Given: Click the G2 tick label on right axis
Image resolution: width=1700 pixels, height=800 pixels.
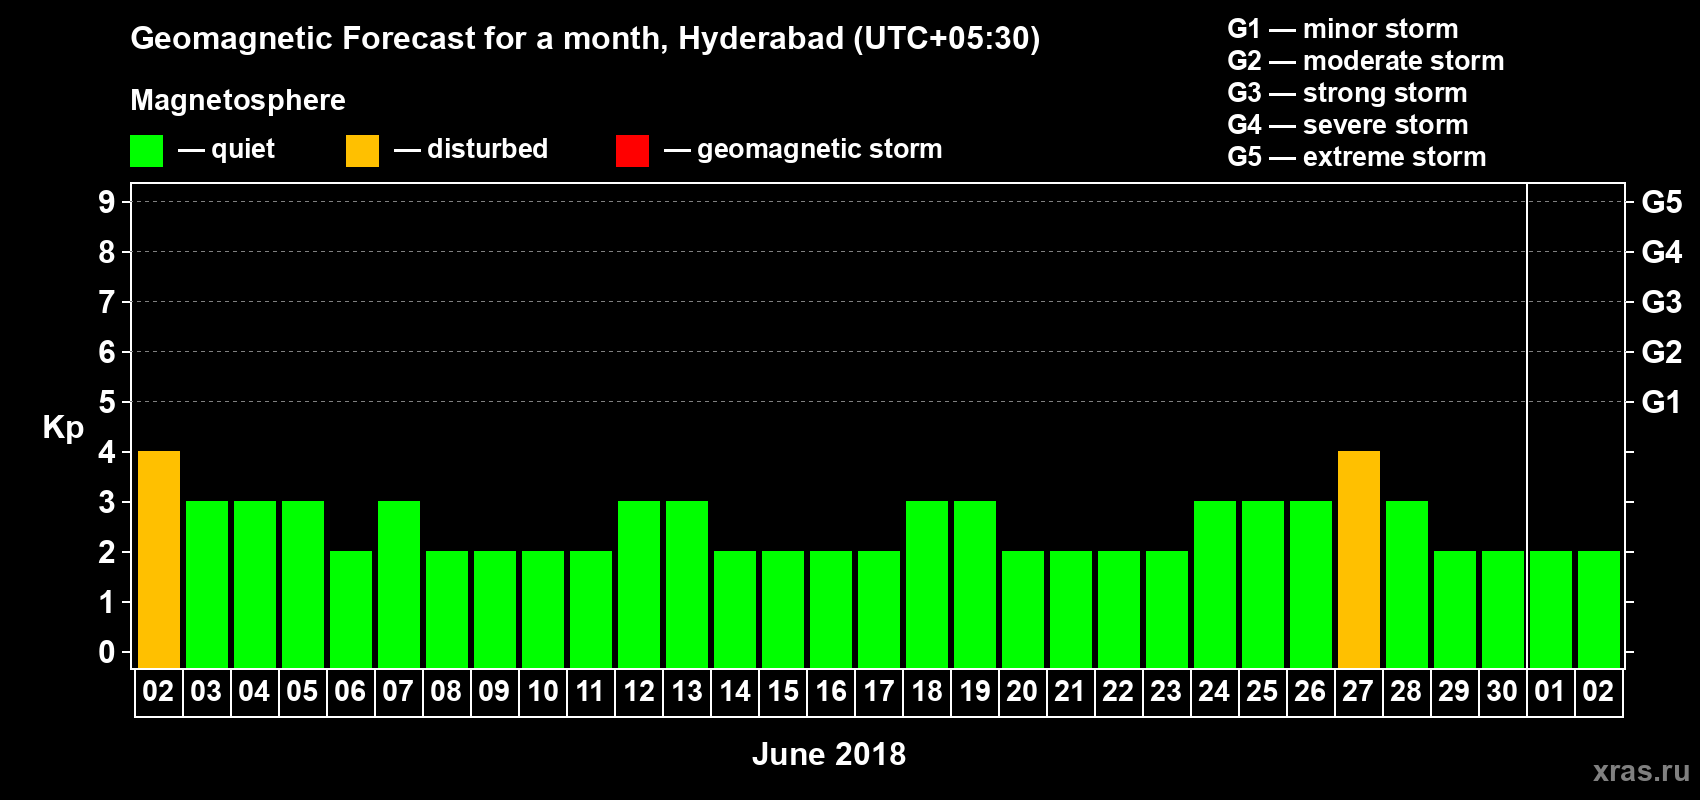Looking at the screenshot, I should [1662, 352].
